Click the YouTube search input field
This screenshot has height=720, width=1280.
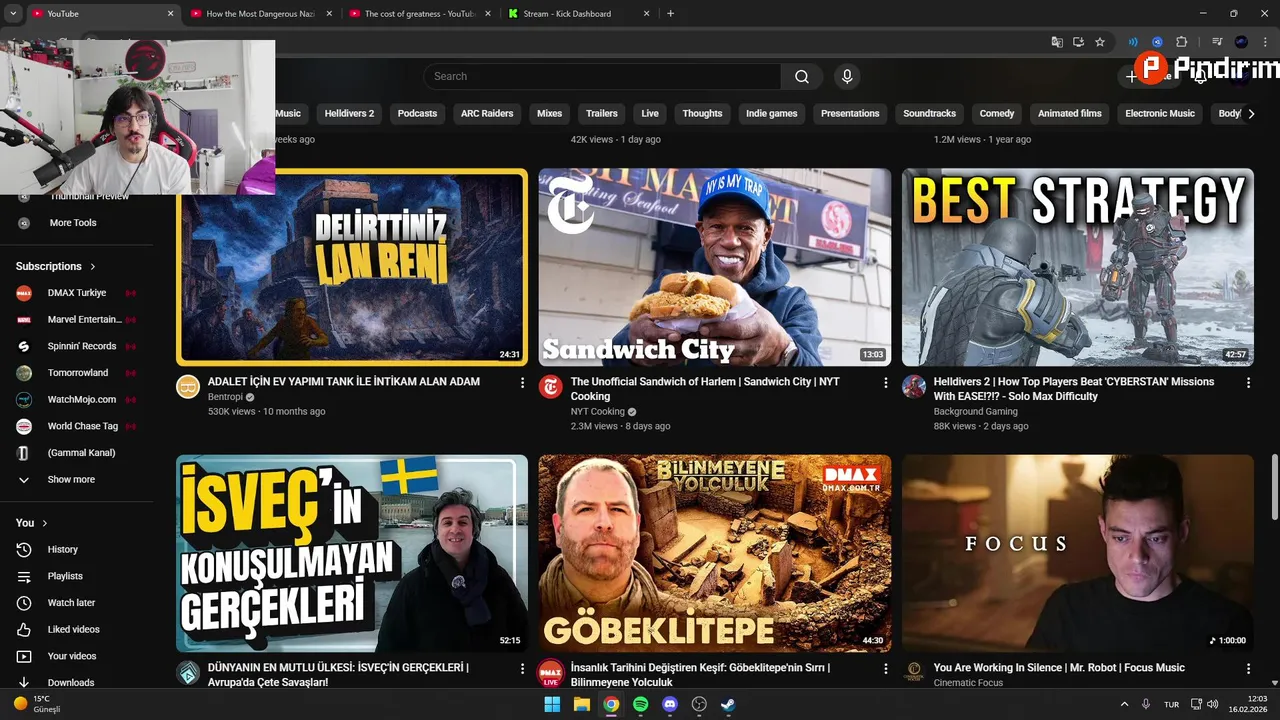pyautogui.click(x=602, y=77)
